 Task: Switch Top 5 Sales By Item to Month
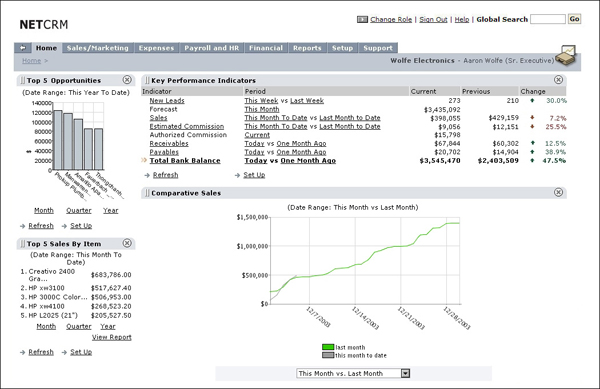[x=46, y=326]
